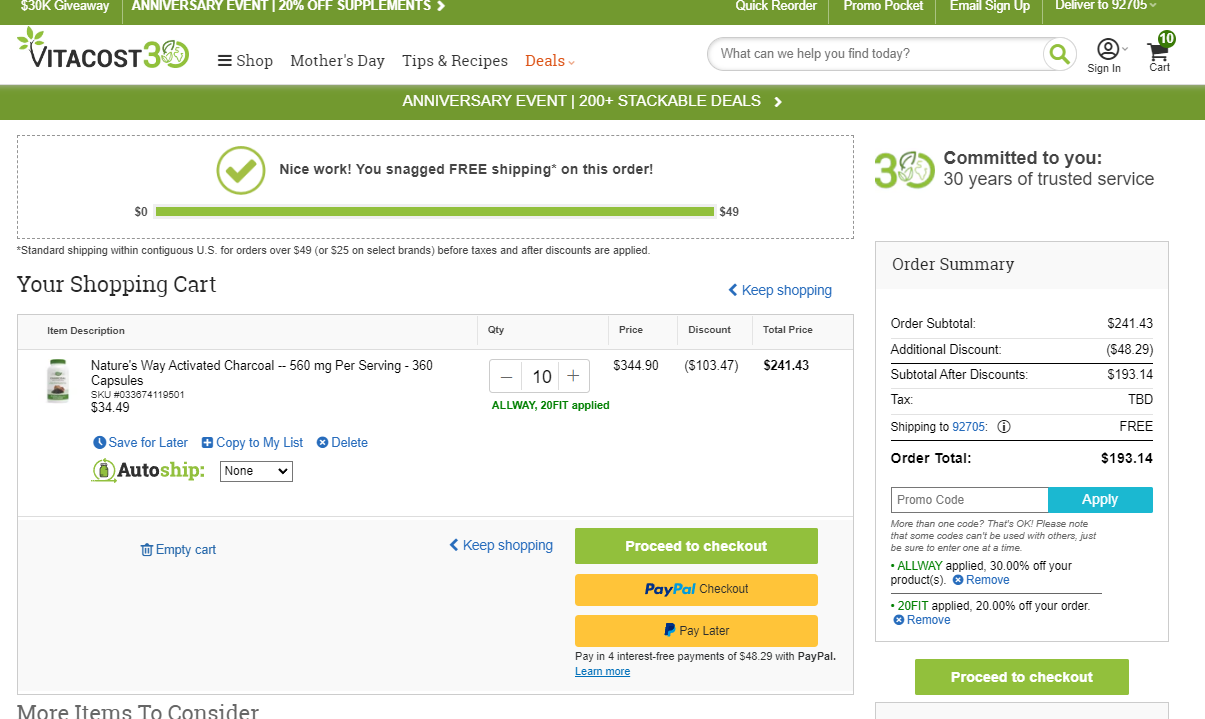Open the 200+ Stackable Deals banner

[x=593, y=101]
